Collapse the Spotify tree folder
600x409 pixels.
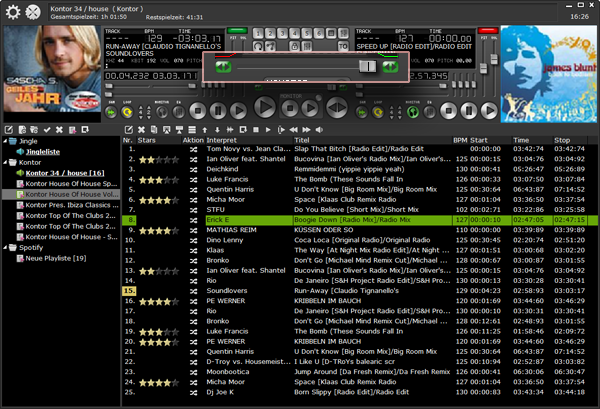pyautogui.click(x=5, y=248)
